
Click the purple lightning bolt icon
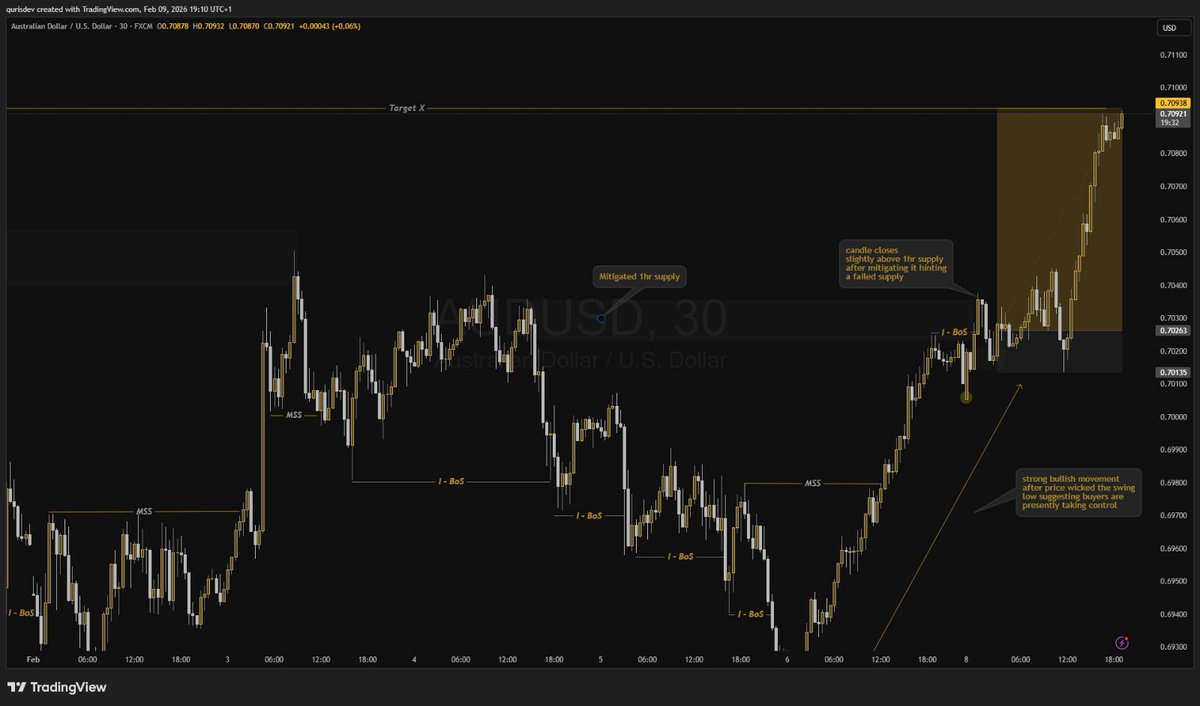pyautogui.click(x=1121, y=641)
